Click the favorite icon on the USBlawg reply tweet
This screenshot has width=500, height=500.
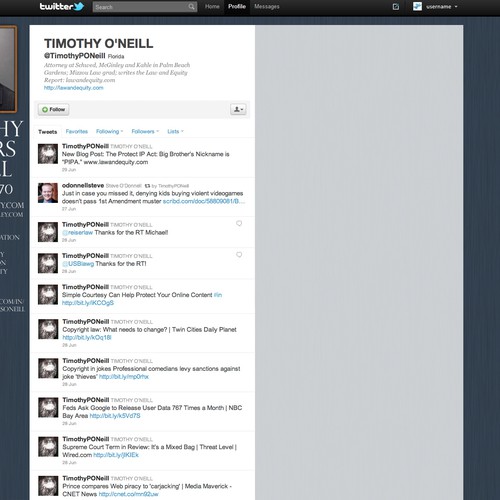pos(239,255)
